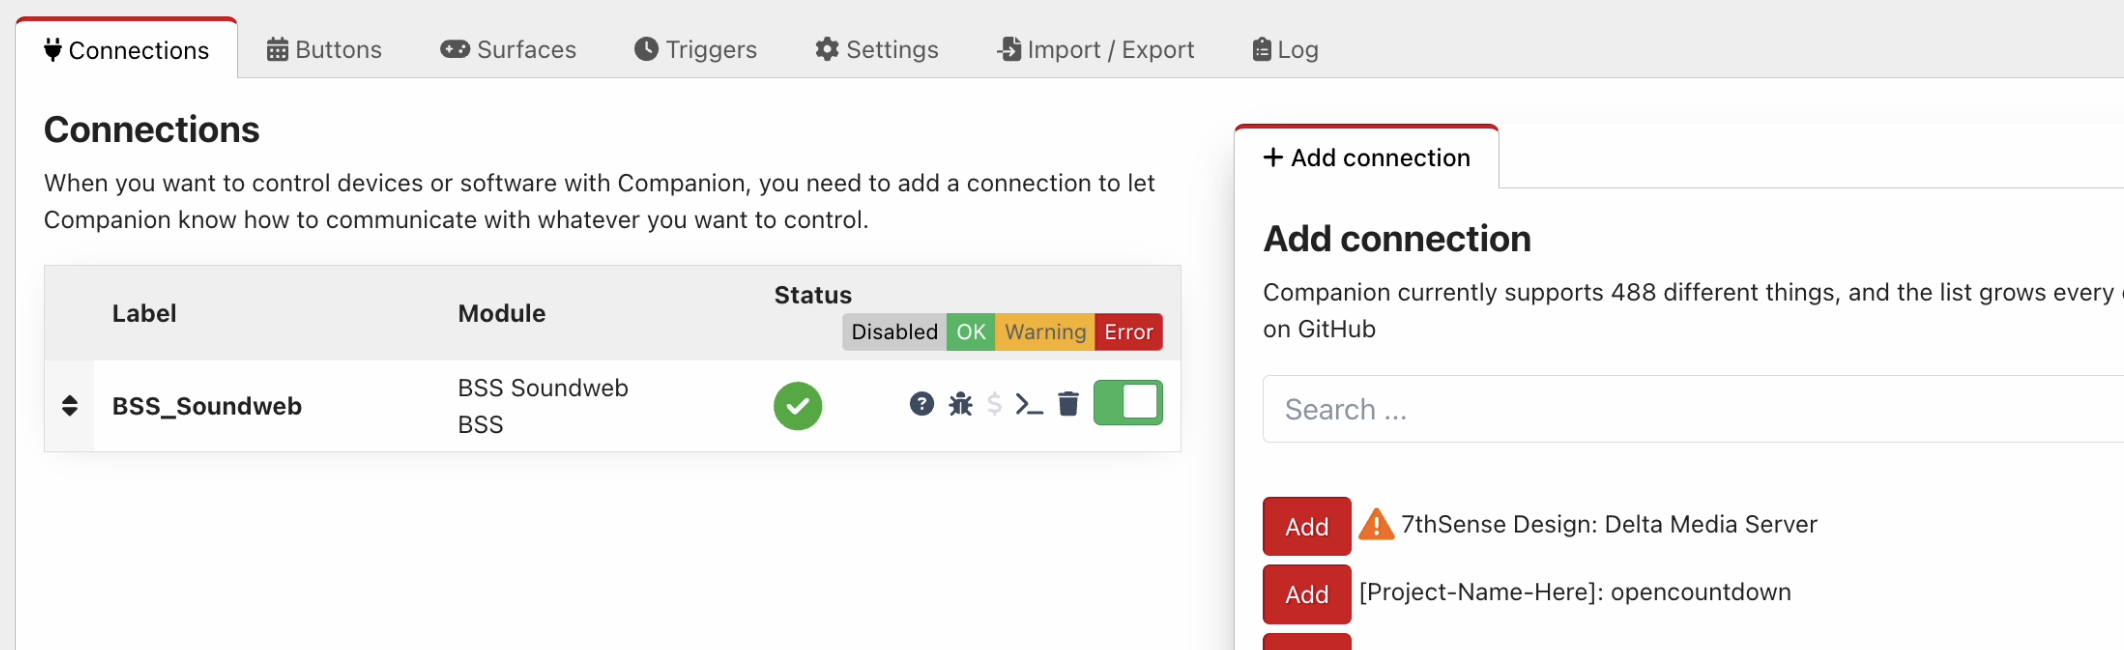Select the Add connection panel tab
The width and height of the screenshot is (2124, 650).
coord(1366,158)
